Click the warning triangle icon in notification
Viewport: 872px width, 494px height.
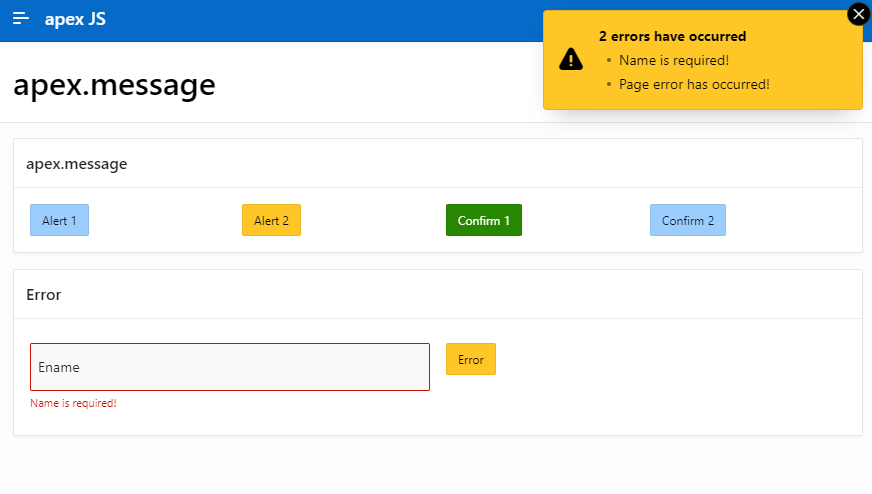point(571,59)
